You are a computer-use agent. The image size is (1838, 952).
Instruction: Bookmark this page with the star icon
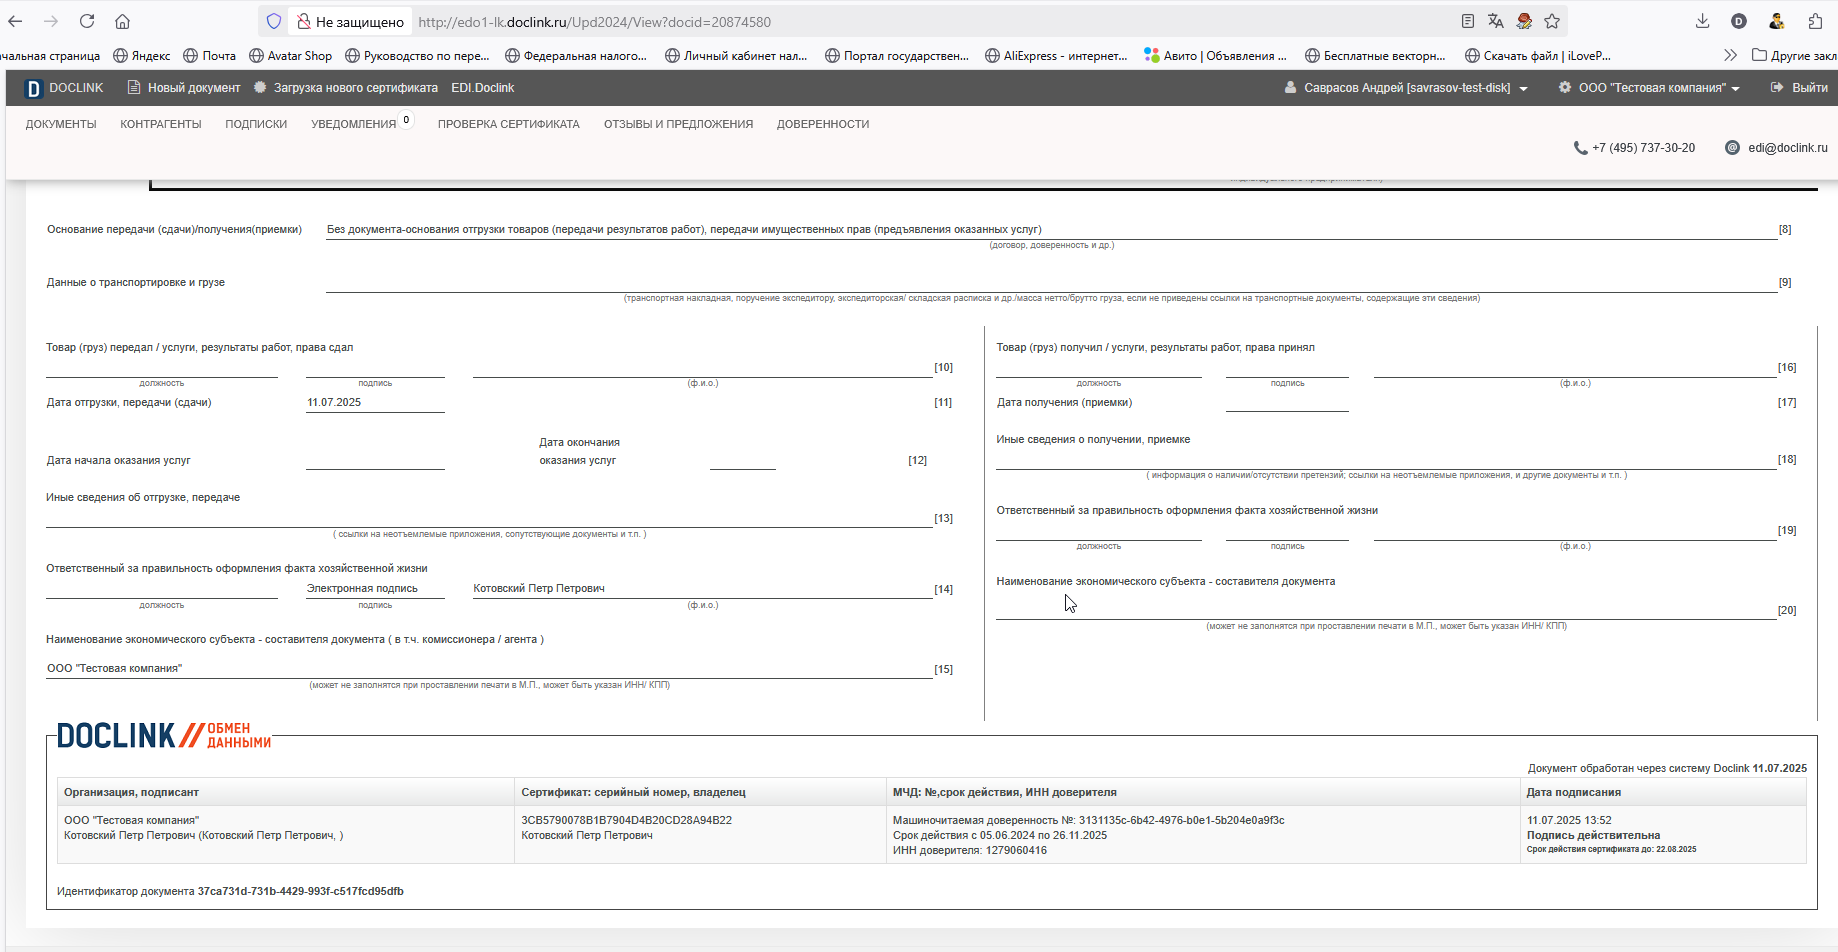point(1552,21)
